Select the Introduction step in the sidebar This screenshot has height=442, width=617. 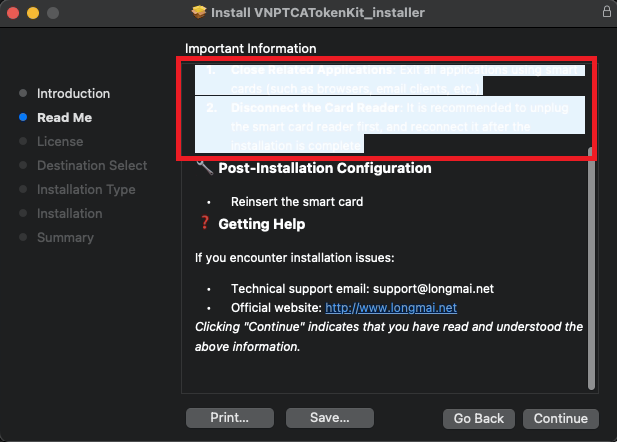73,93
